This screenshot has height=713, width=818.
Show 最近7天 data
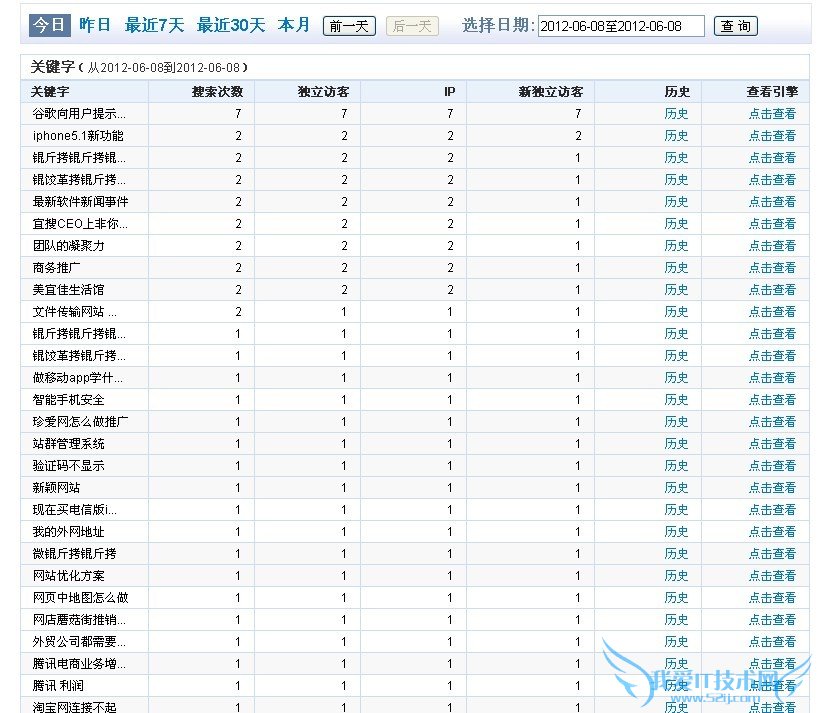154,25
